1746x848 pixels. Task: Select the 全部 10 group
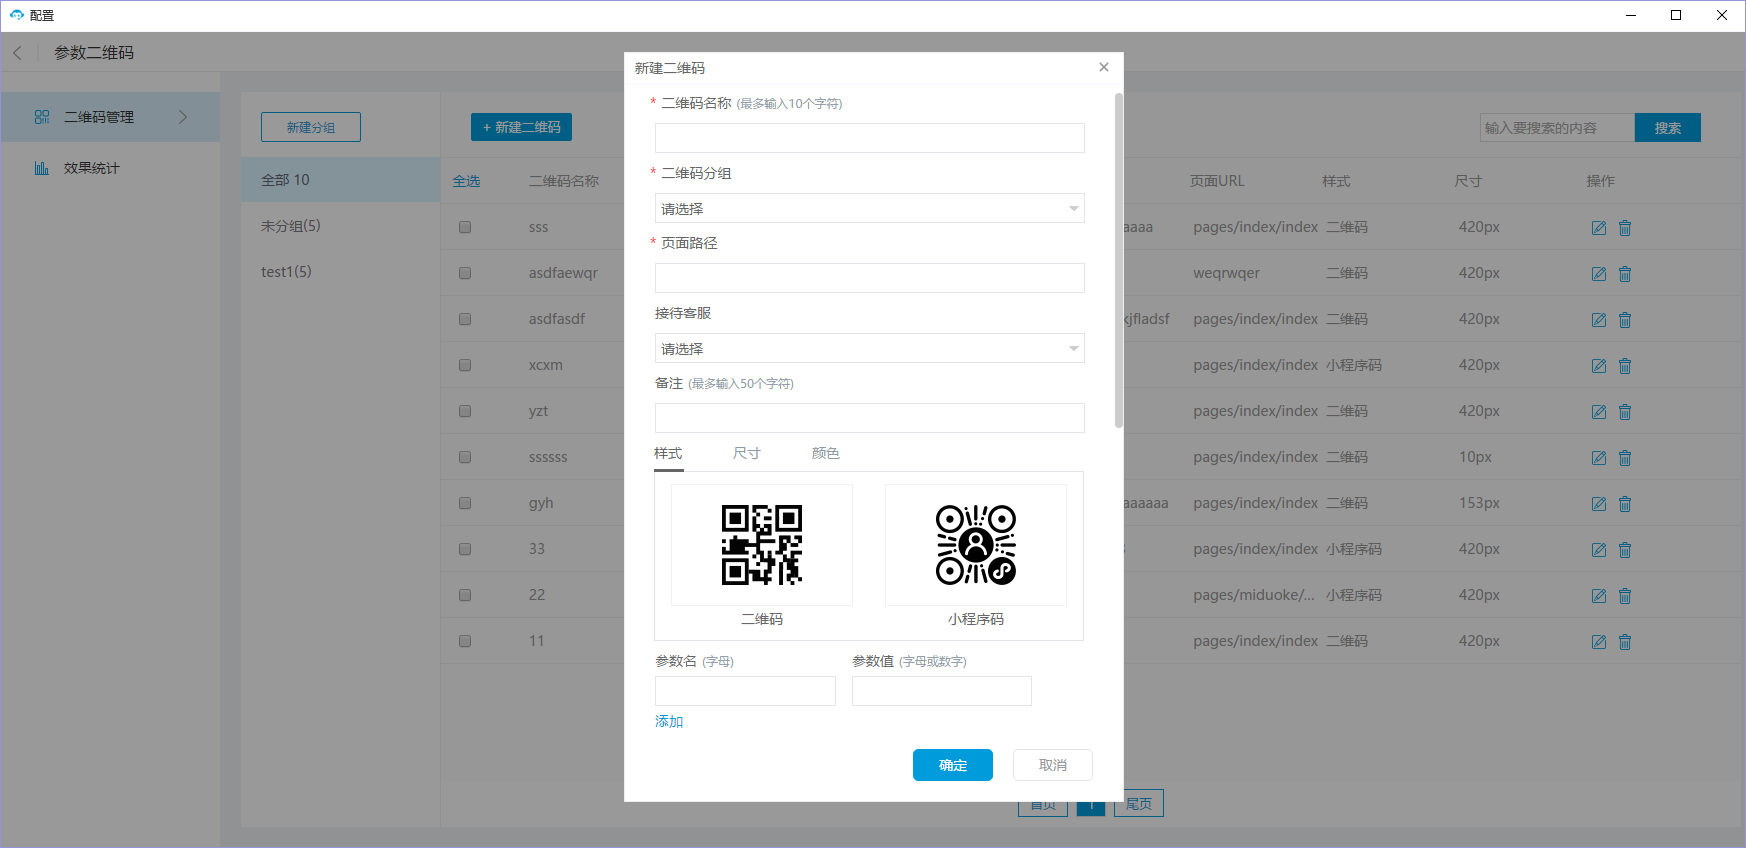(x=341, y=180)
